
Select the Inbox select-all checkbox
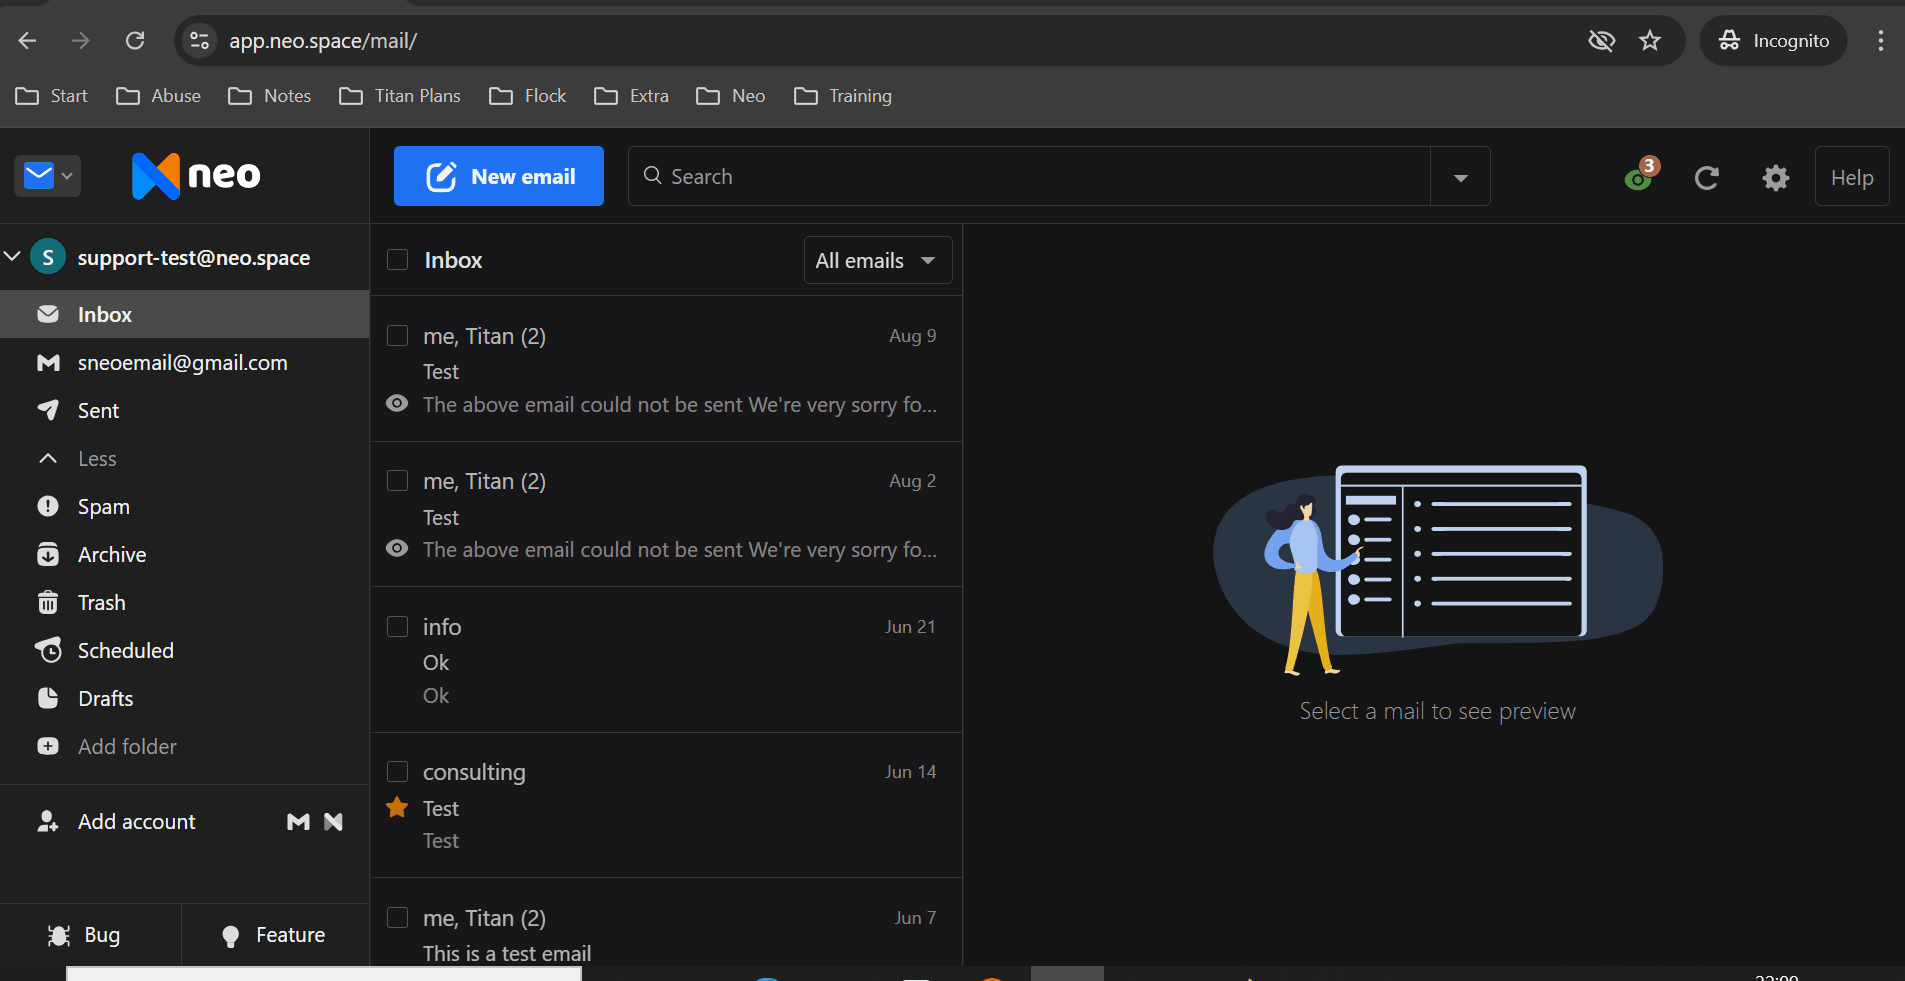pyautogui.click(x=397, y=260)
